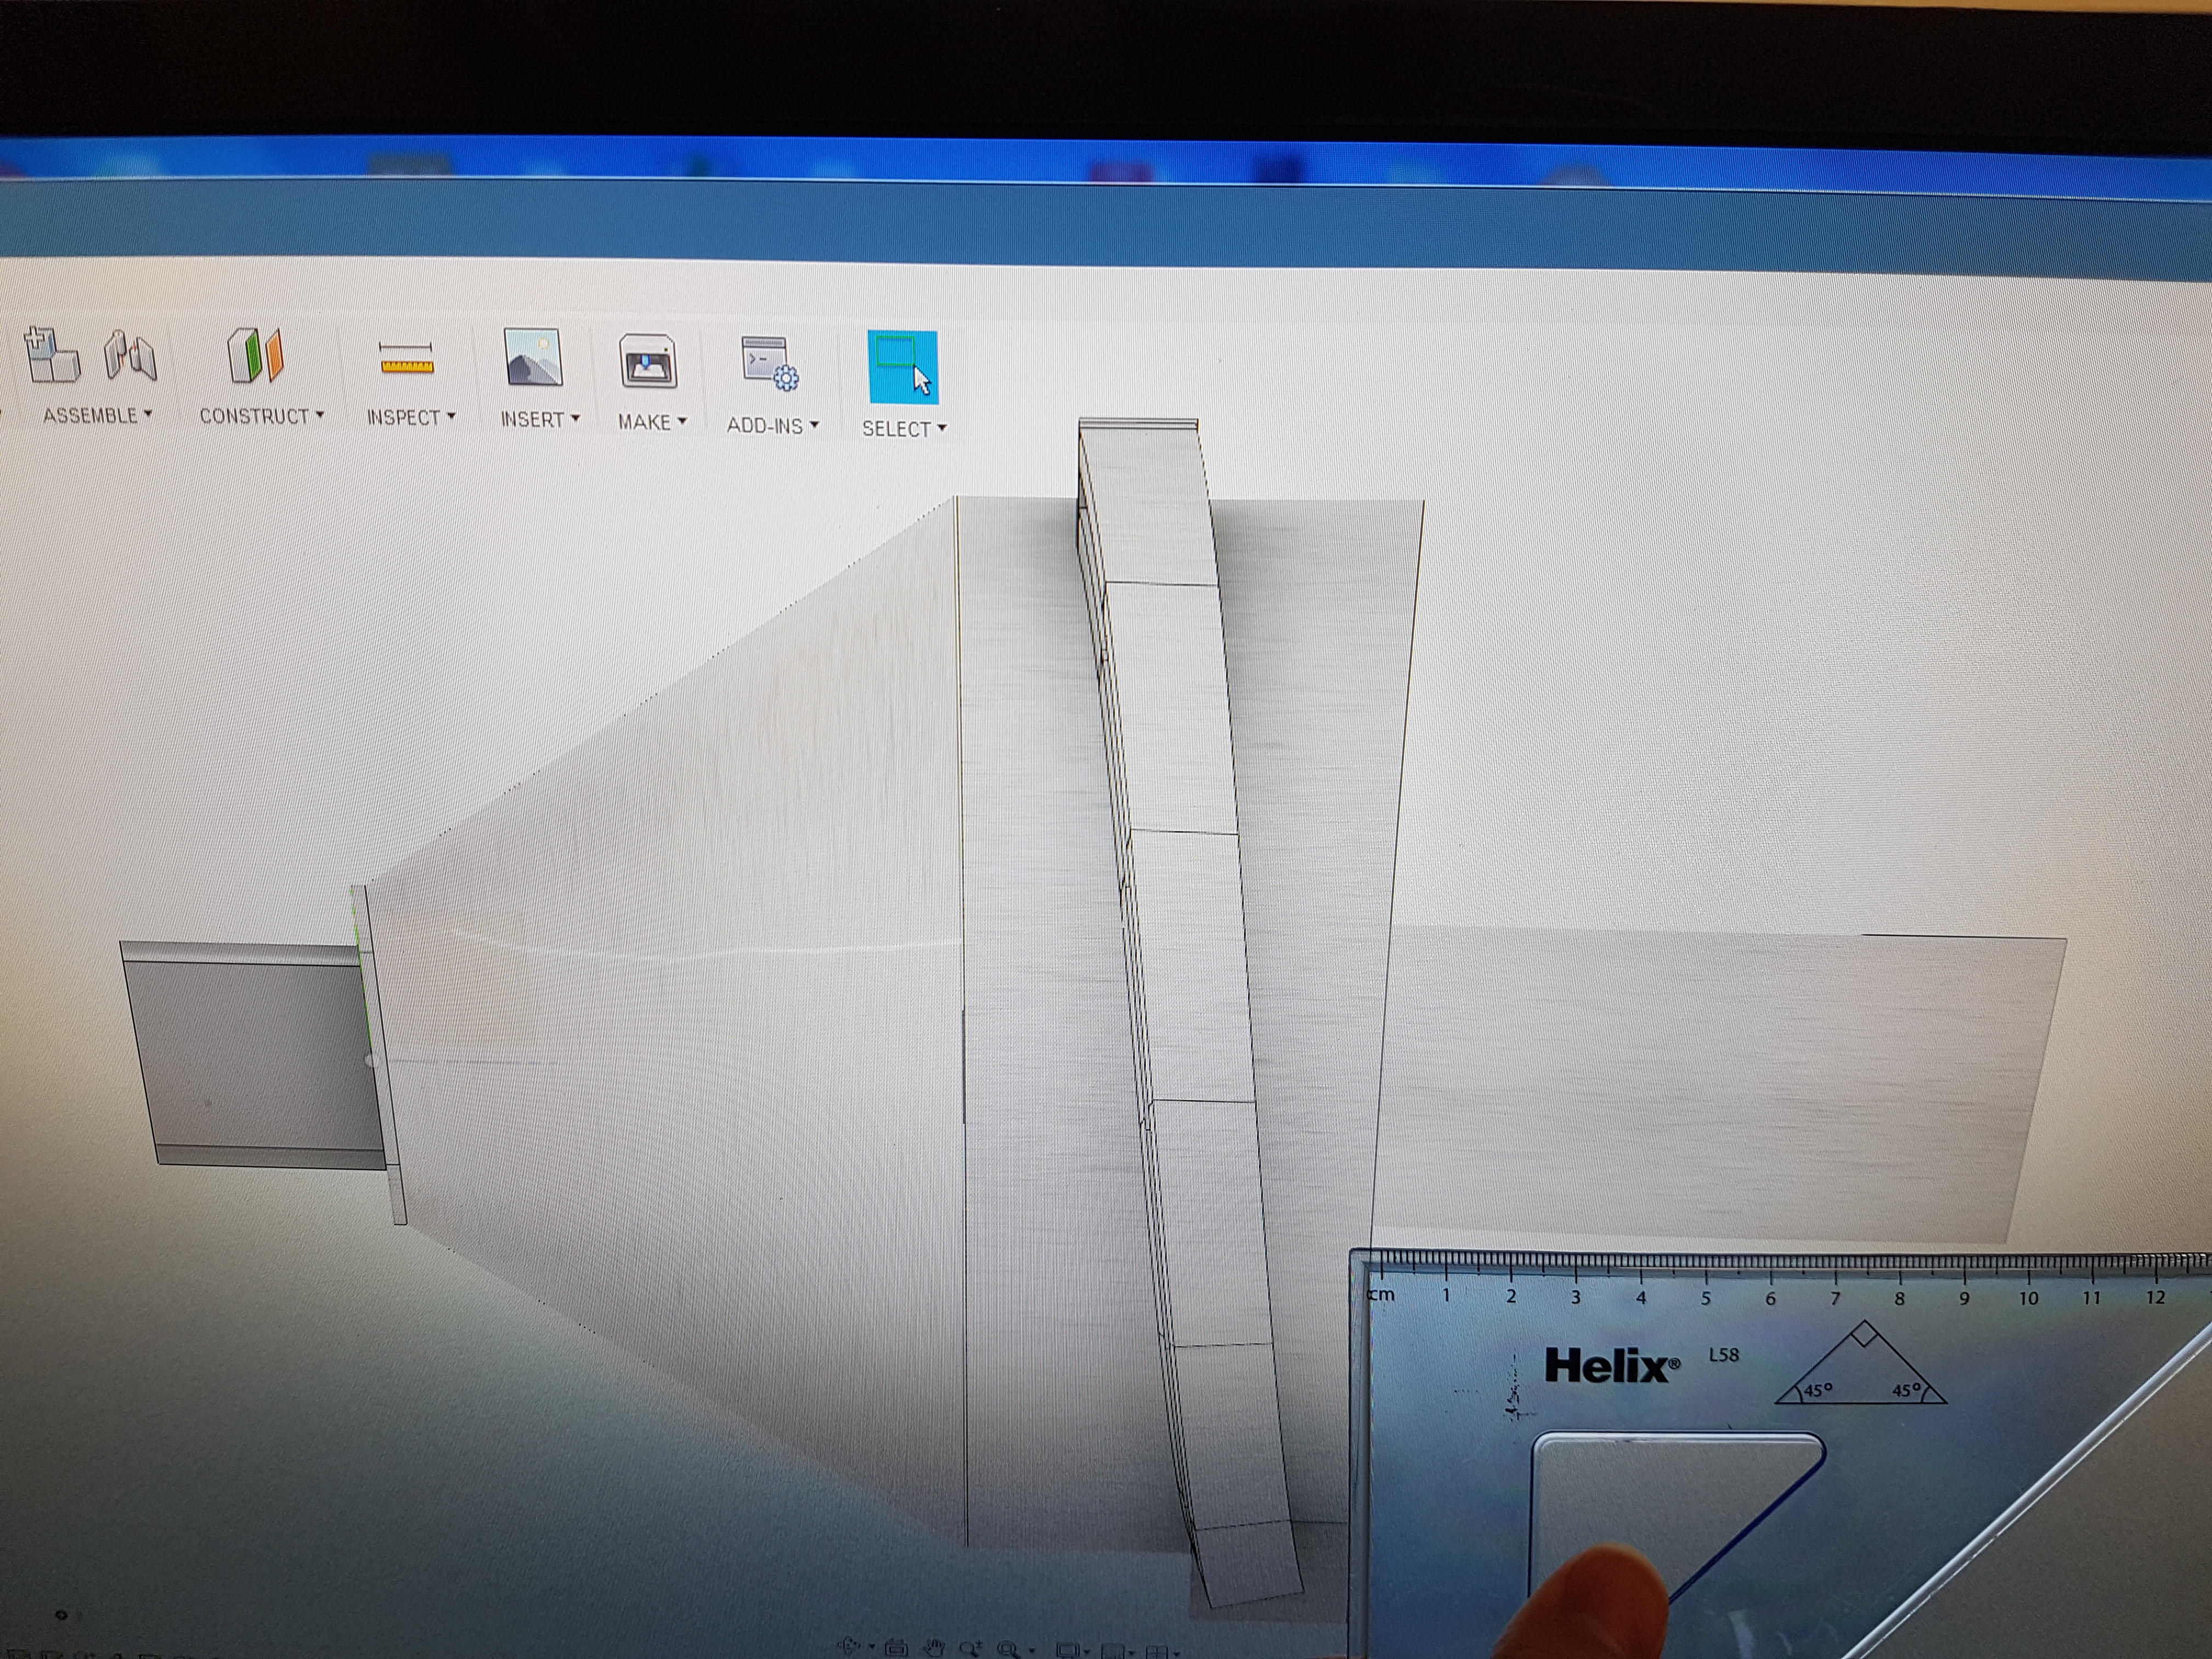Click the Insert image icon
2212x1659 pixels.
(x=533, y=358)
